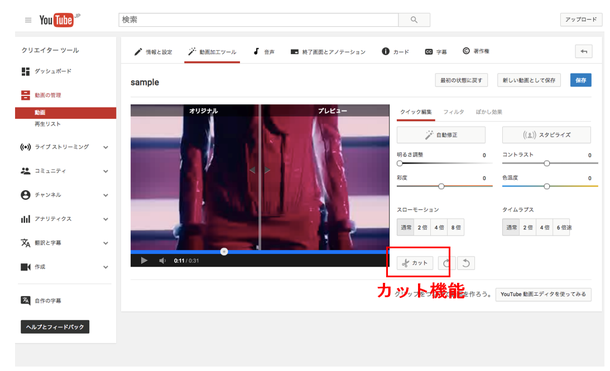This screenshot has height=371, width=610.
Task: Select スローモーション 8倍 speed
Action: [456, 228]
